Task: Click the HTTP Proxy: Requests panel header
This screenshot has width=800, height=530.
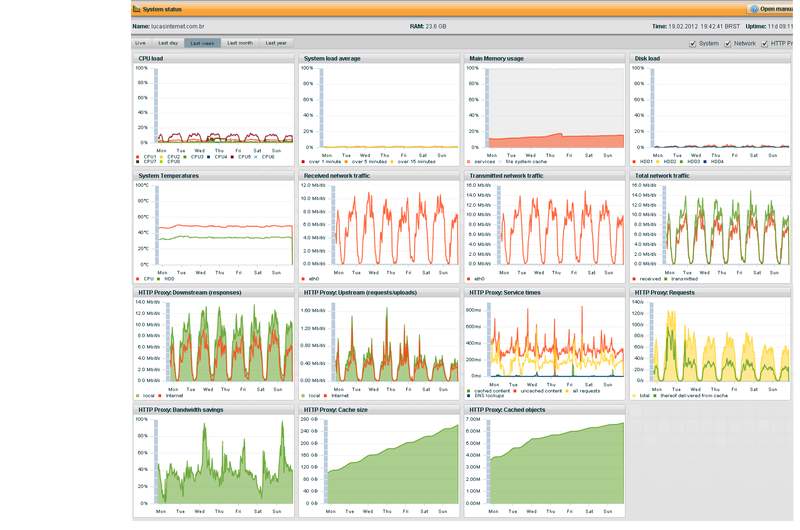Action: pyautogui.click(x=710, y=293)
